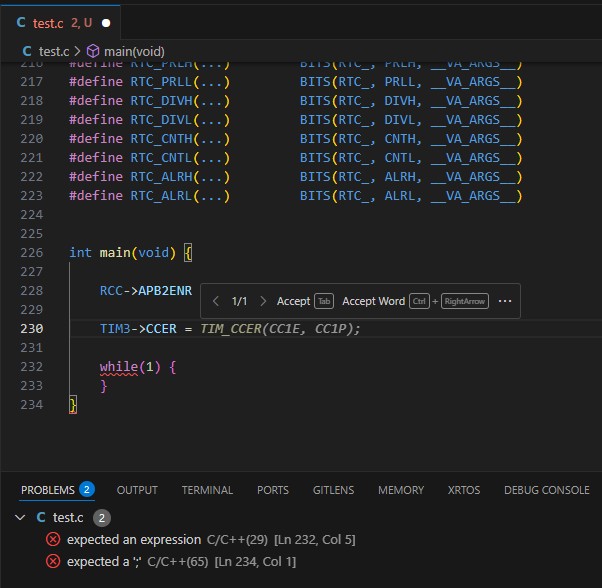Click the Problems count badge showing 2
602x588 pixels.
pos(87,490)
